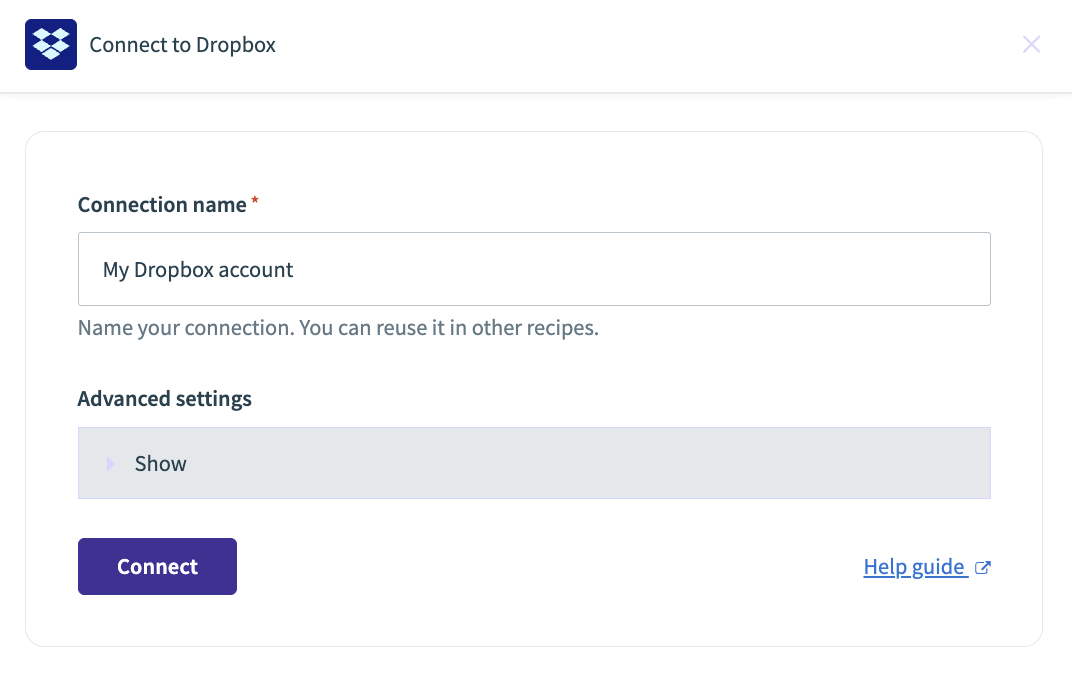Image resolution: width=1072 pixels, height=678 pixels.
Task: Click the Connect button
Action: 157,567
